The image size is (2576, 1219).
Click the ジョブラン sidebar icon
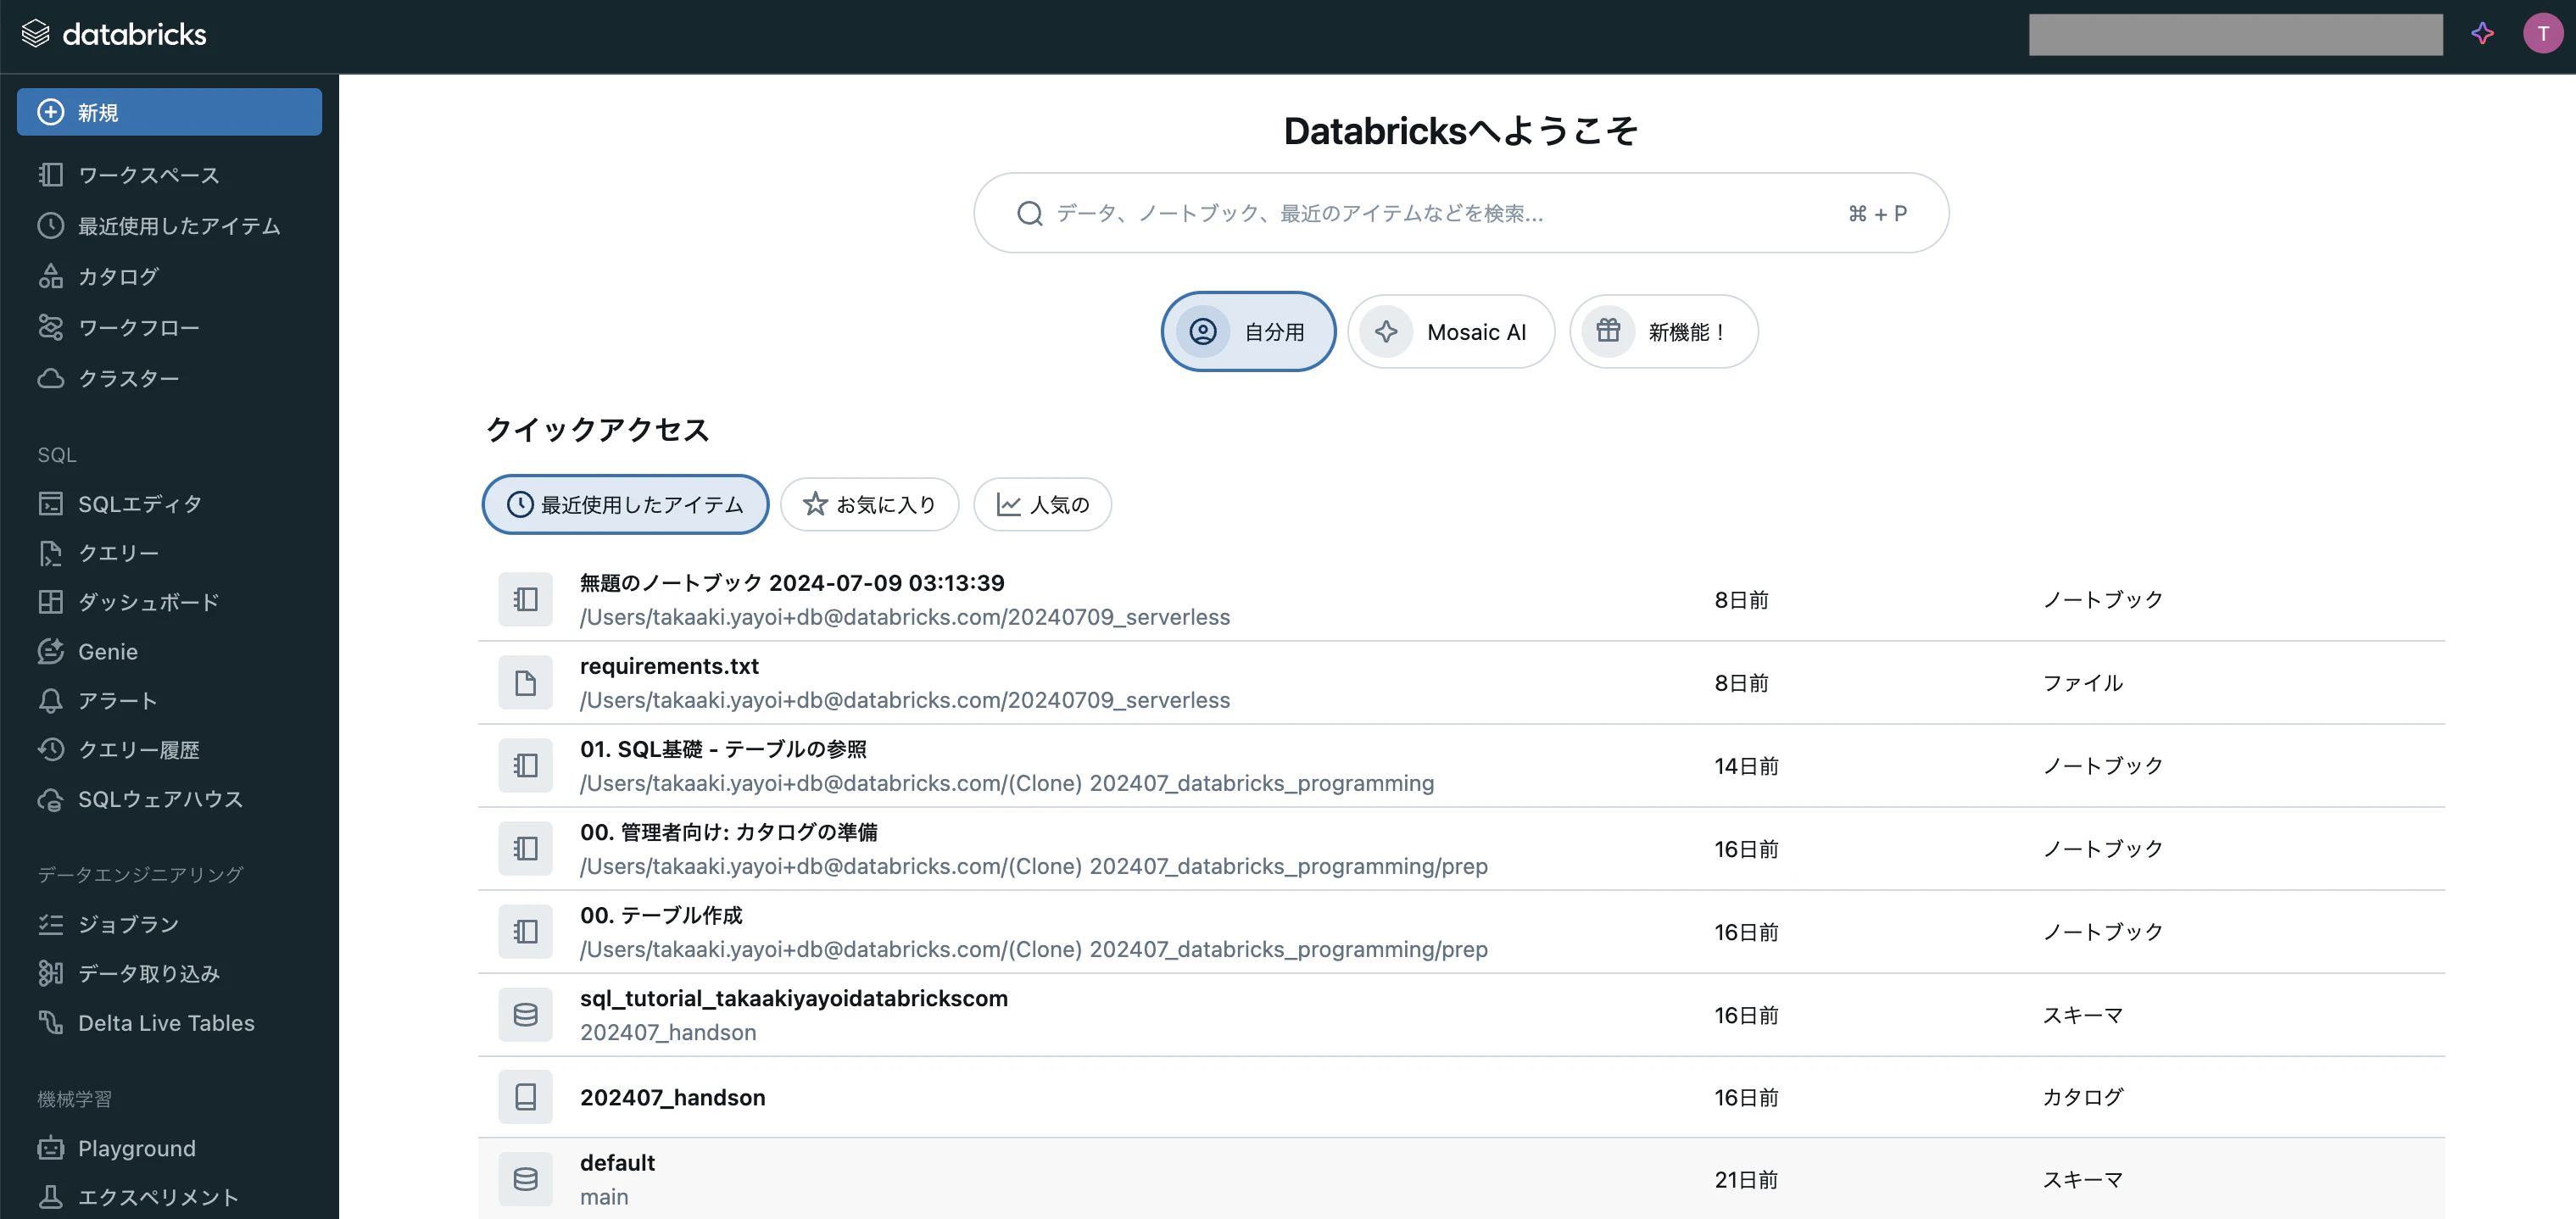51,924
